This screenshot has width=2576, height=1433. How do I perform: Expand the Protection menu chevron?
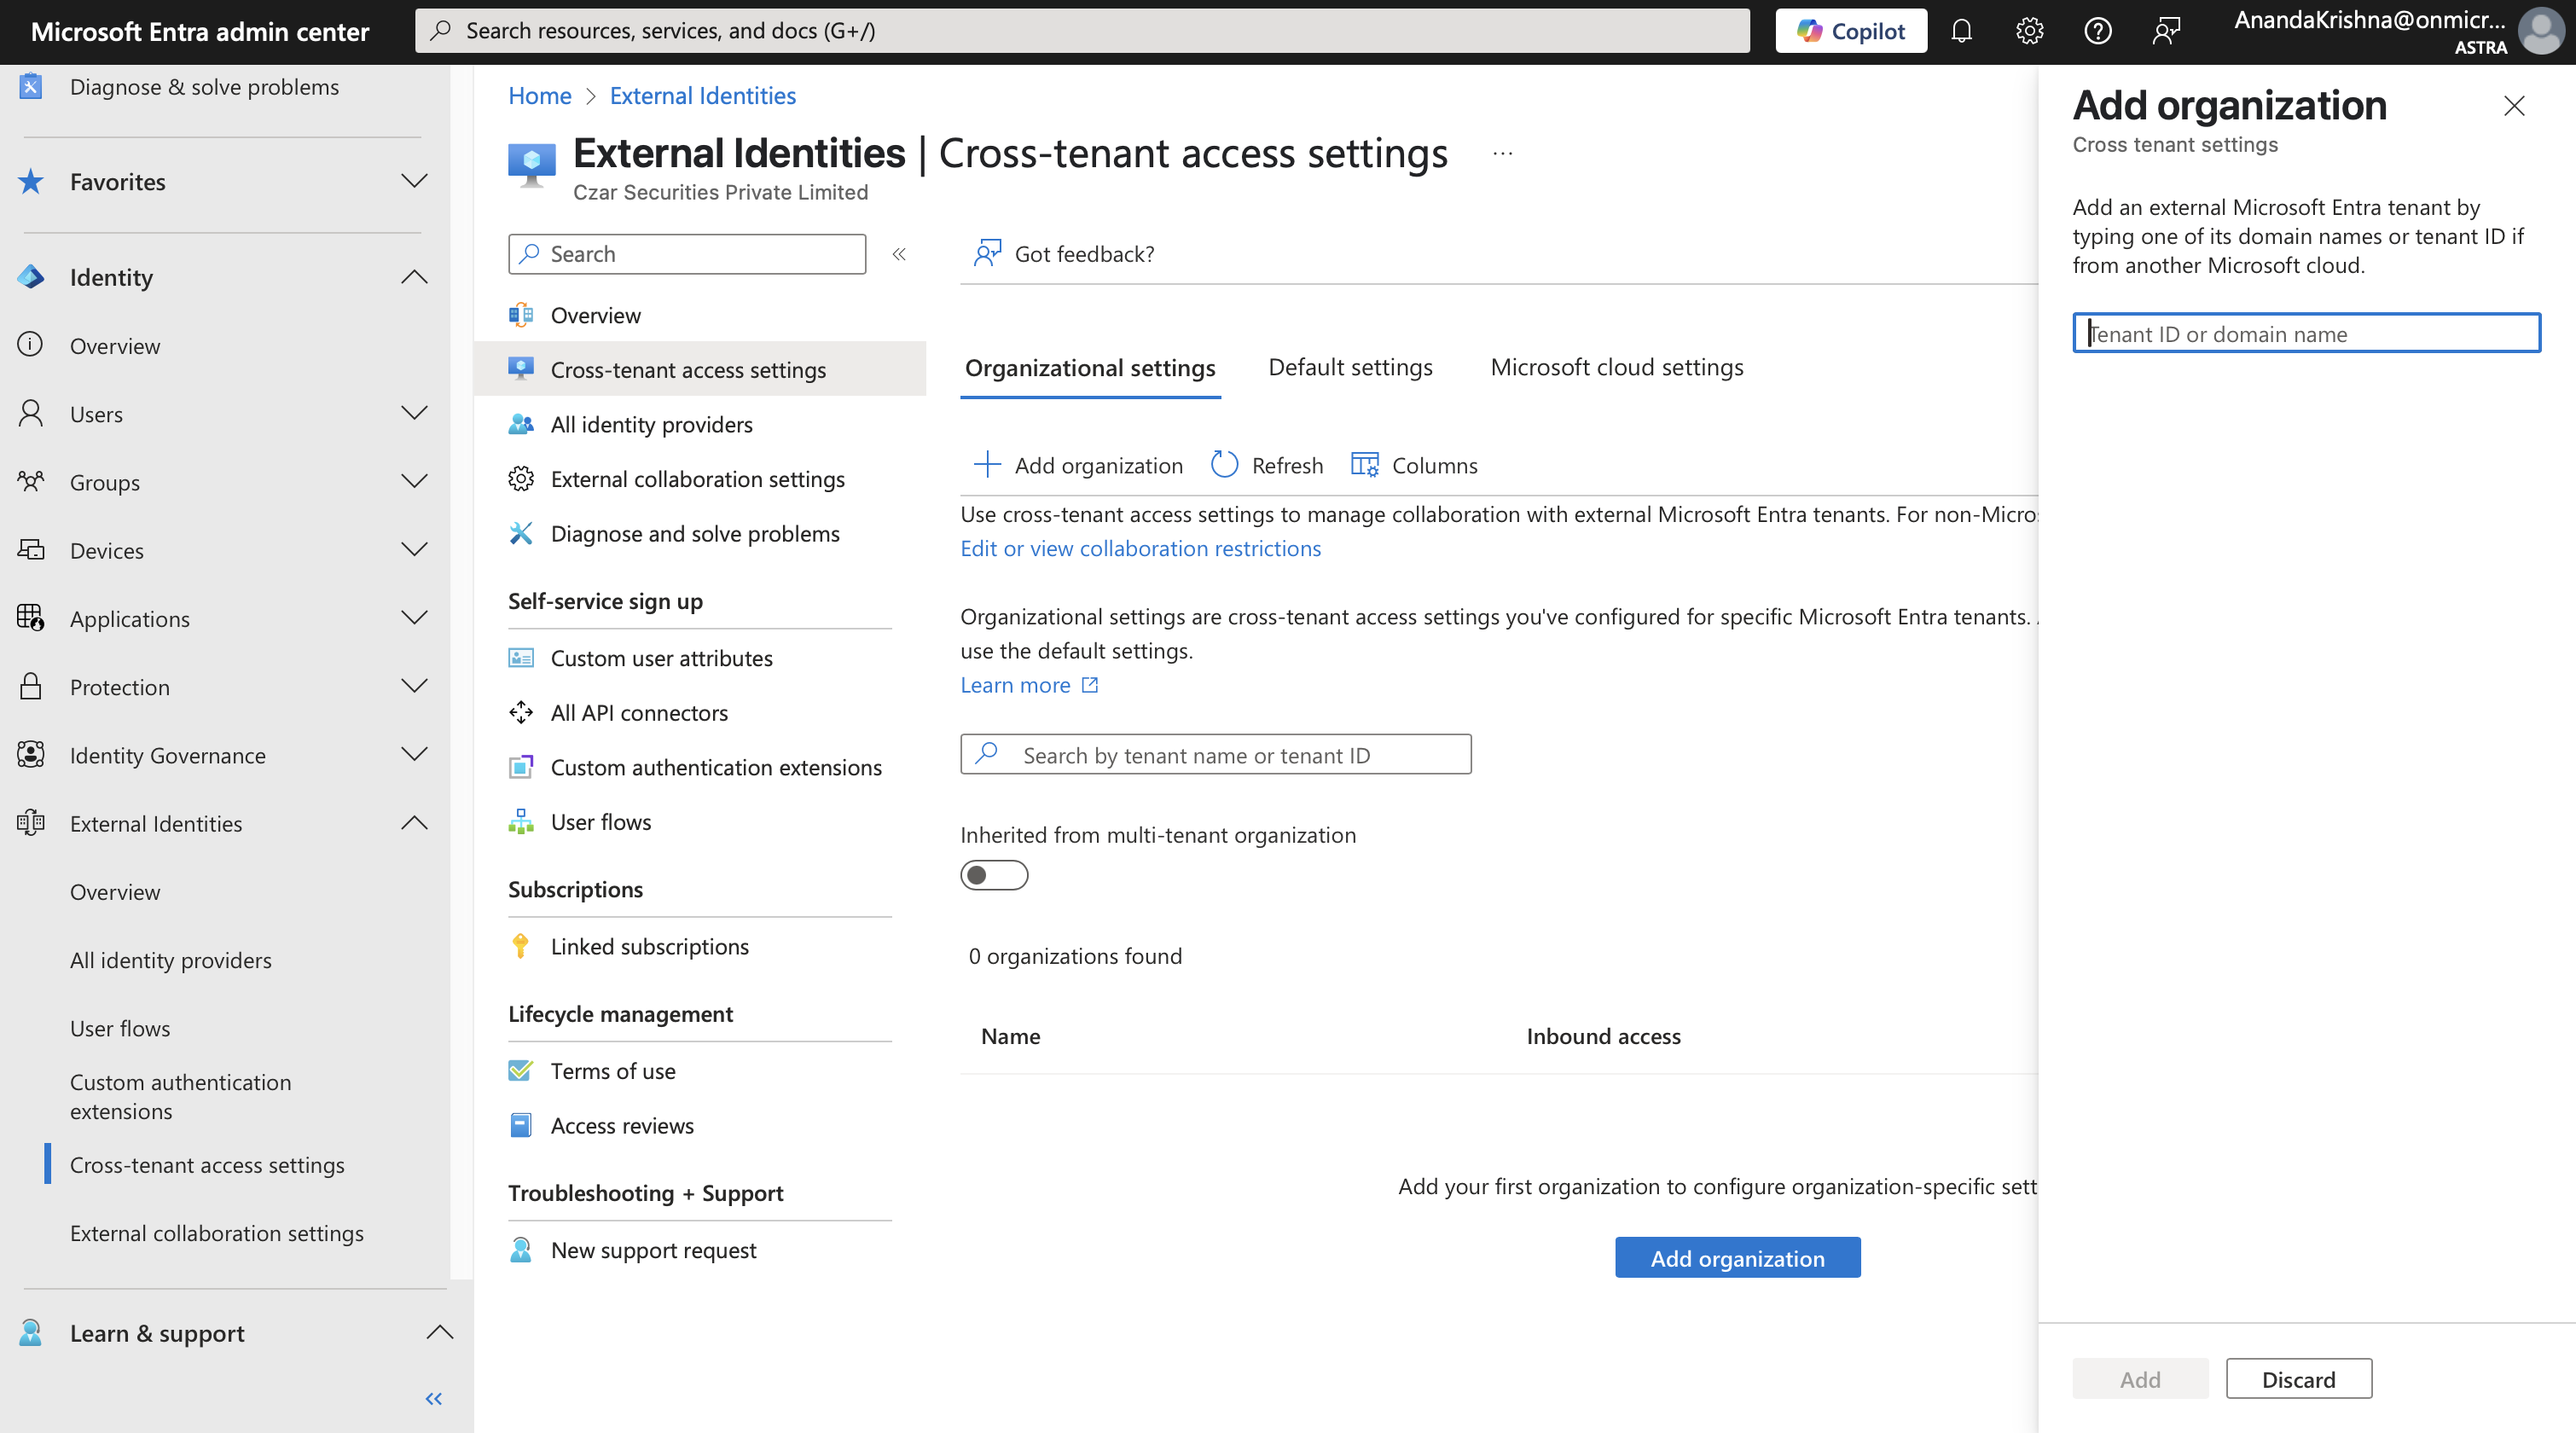pyautogui.click(x=414, y=686)
